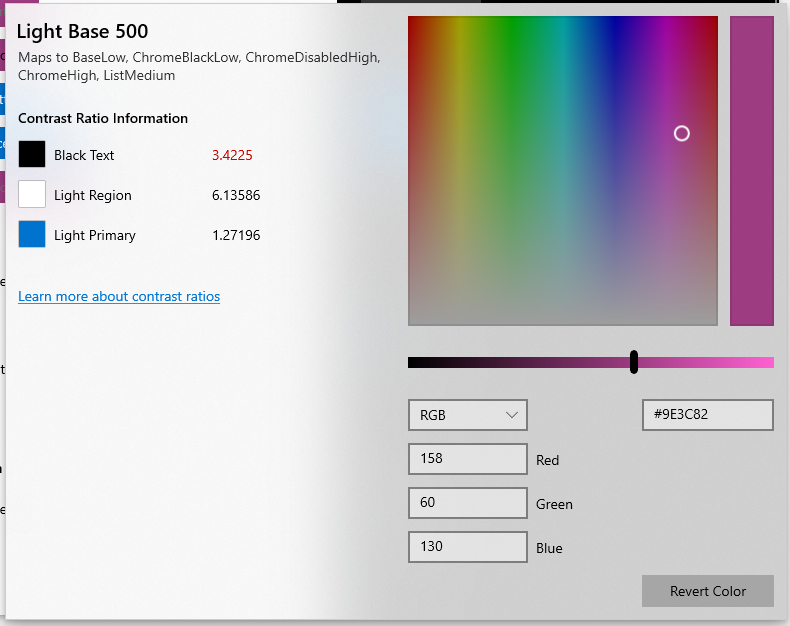
Task: Click the hex code field #9E3C82
Action: click(707, 415)
